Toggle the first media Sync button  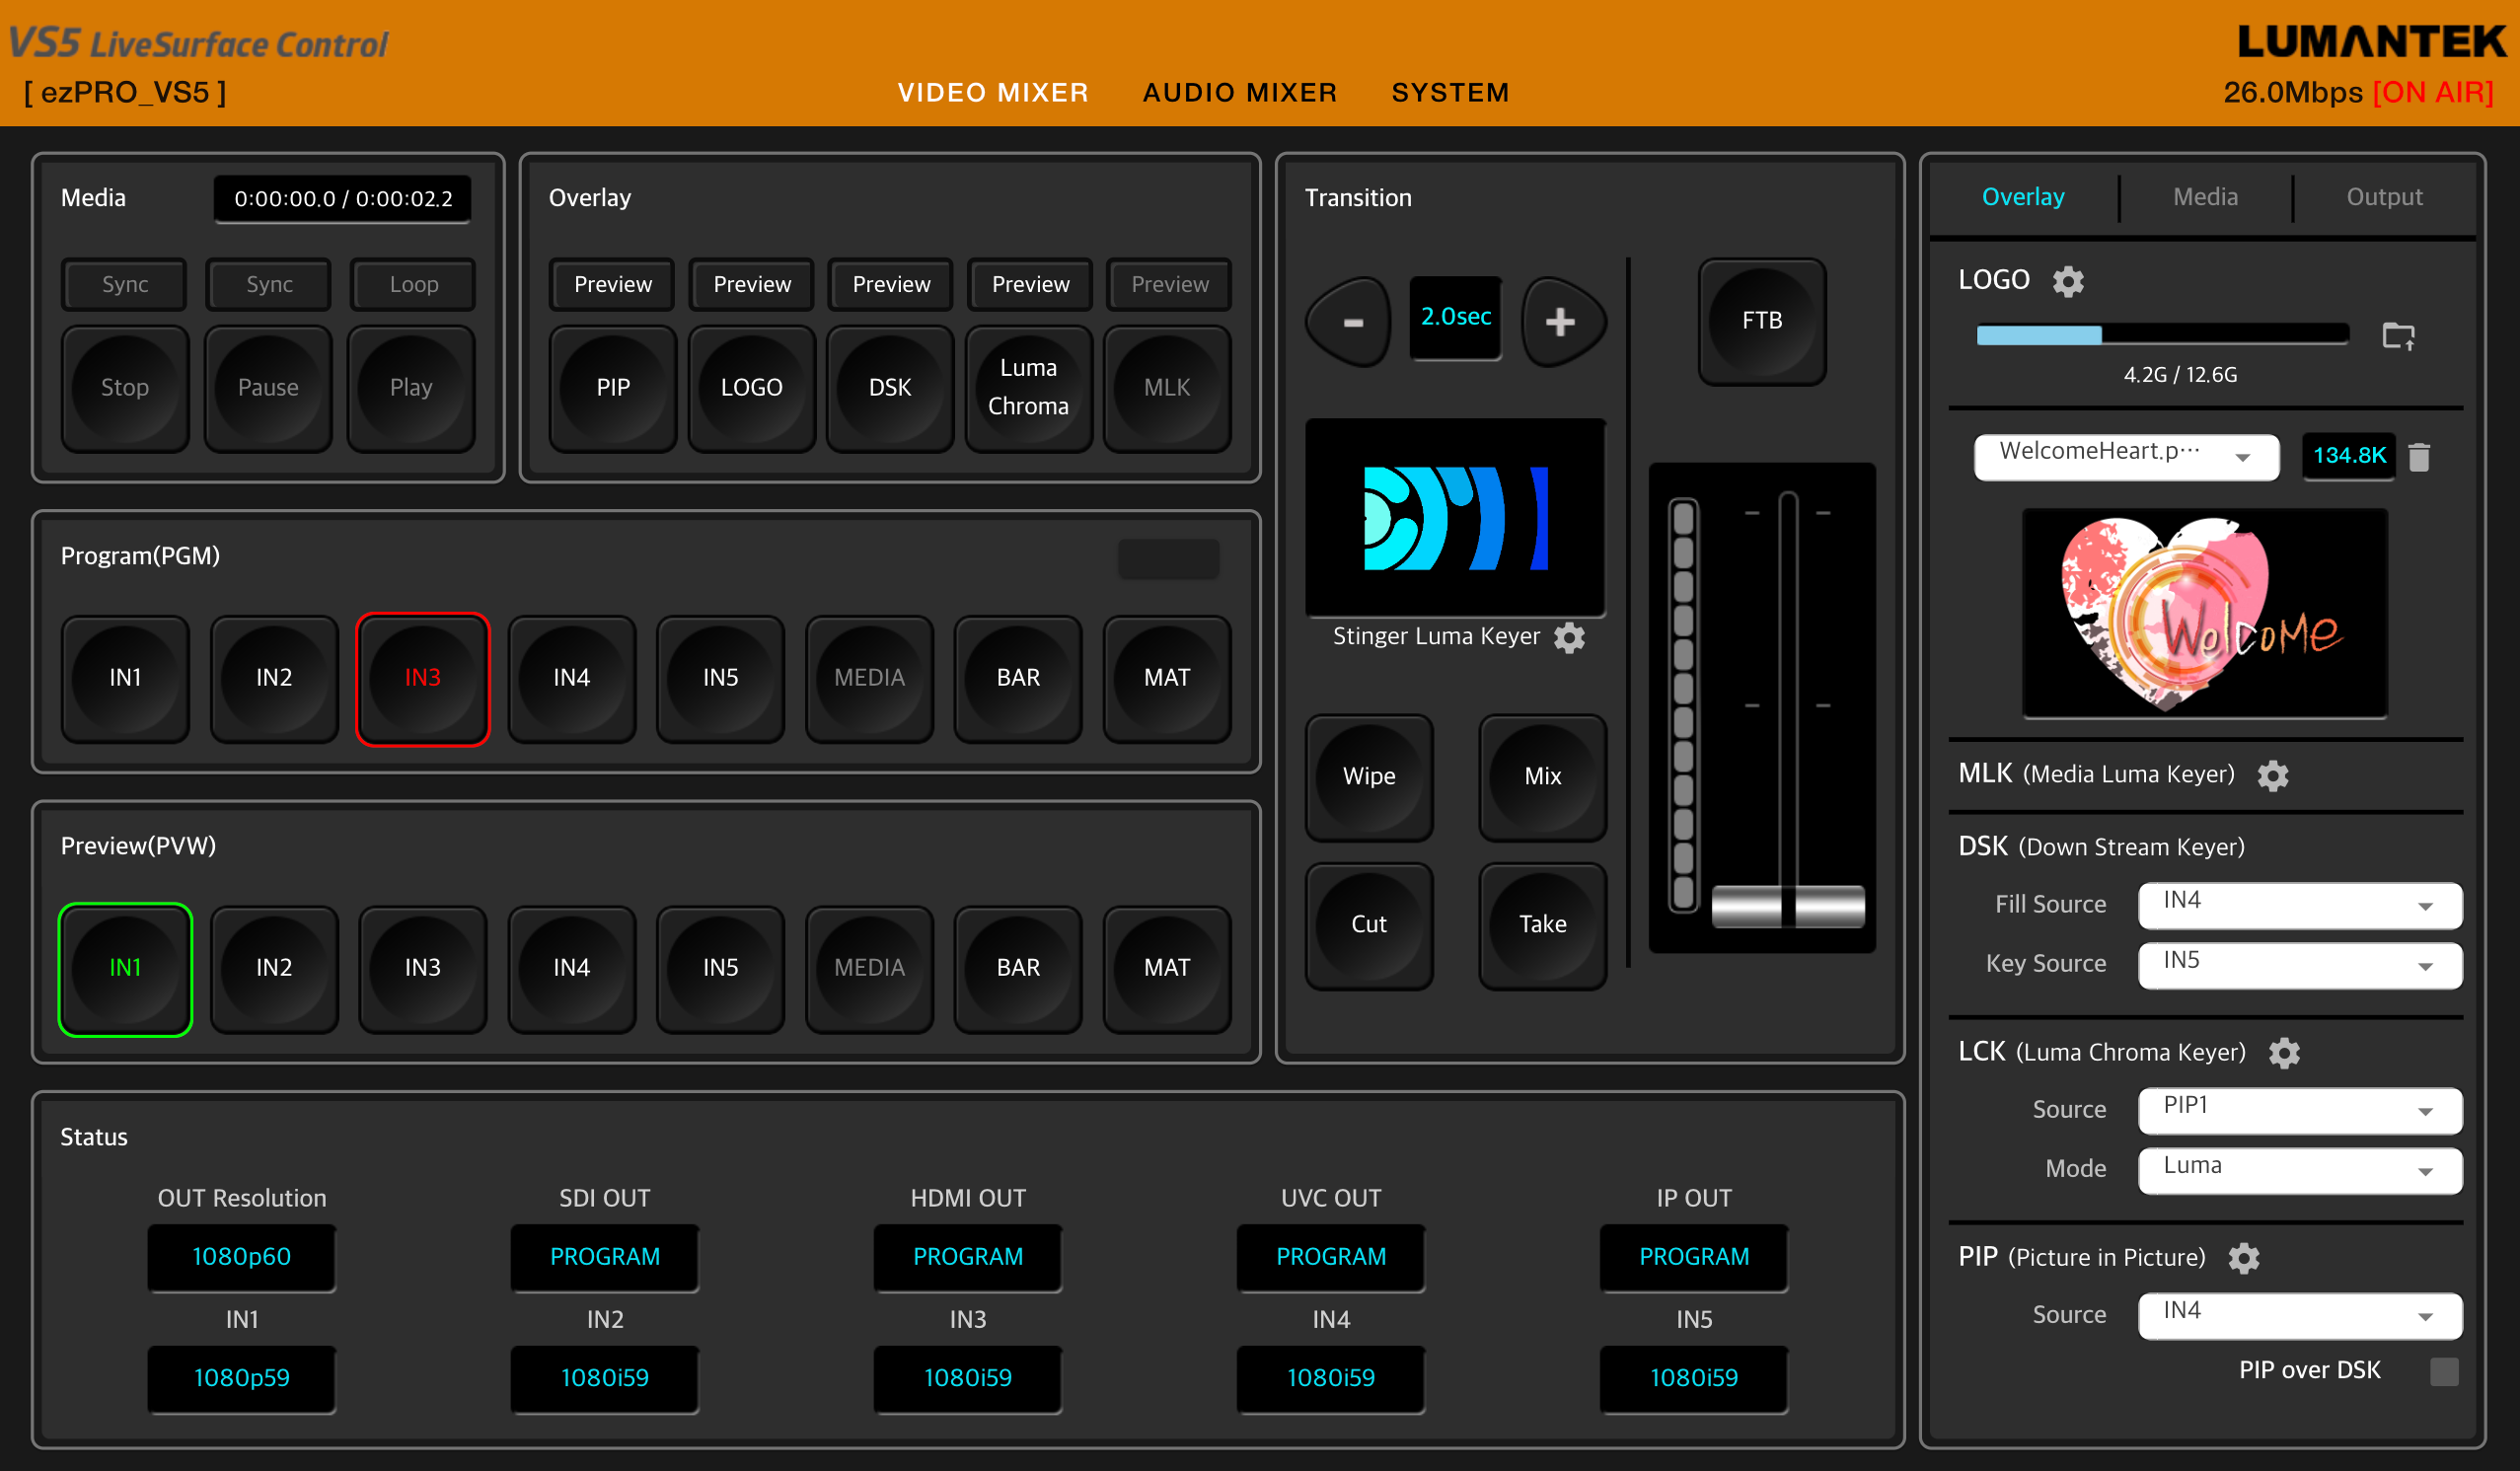click(x=125, y=284)
